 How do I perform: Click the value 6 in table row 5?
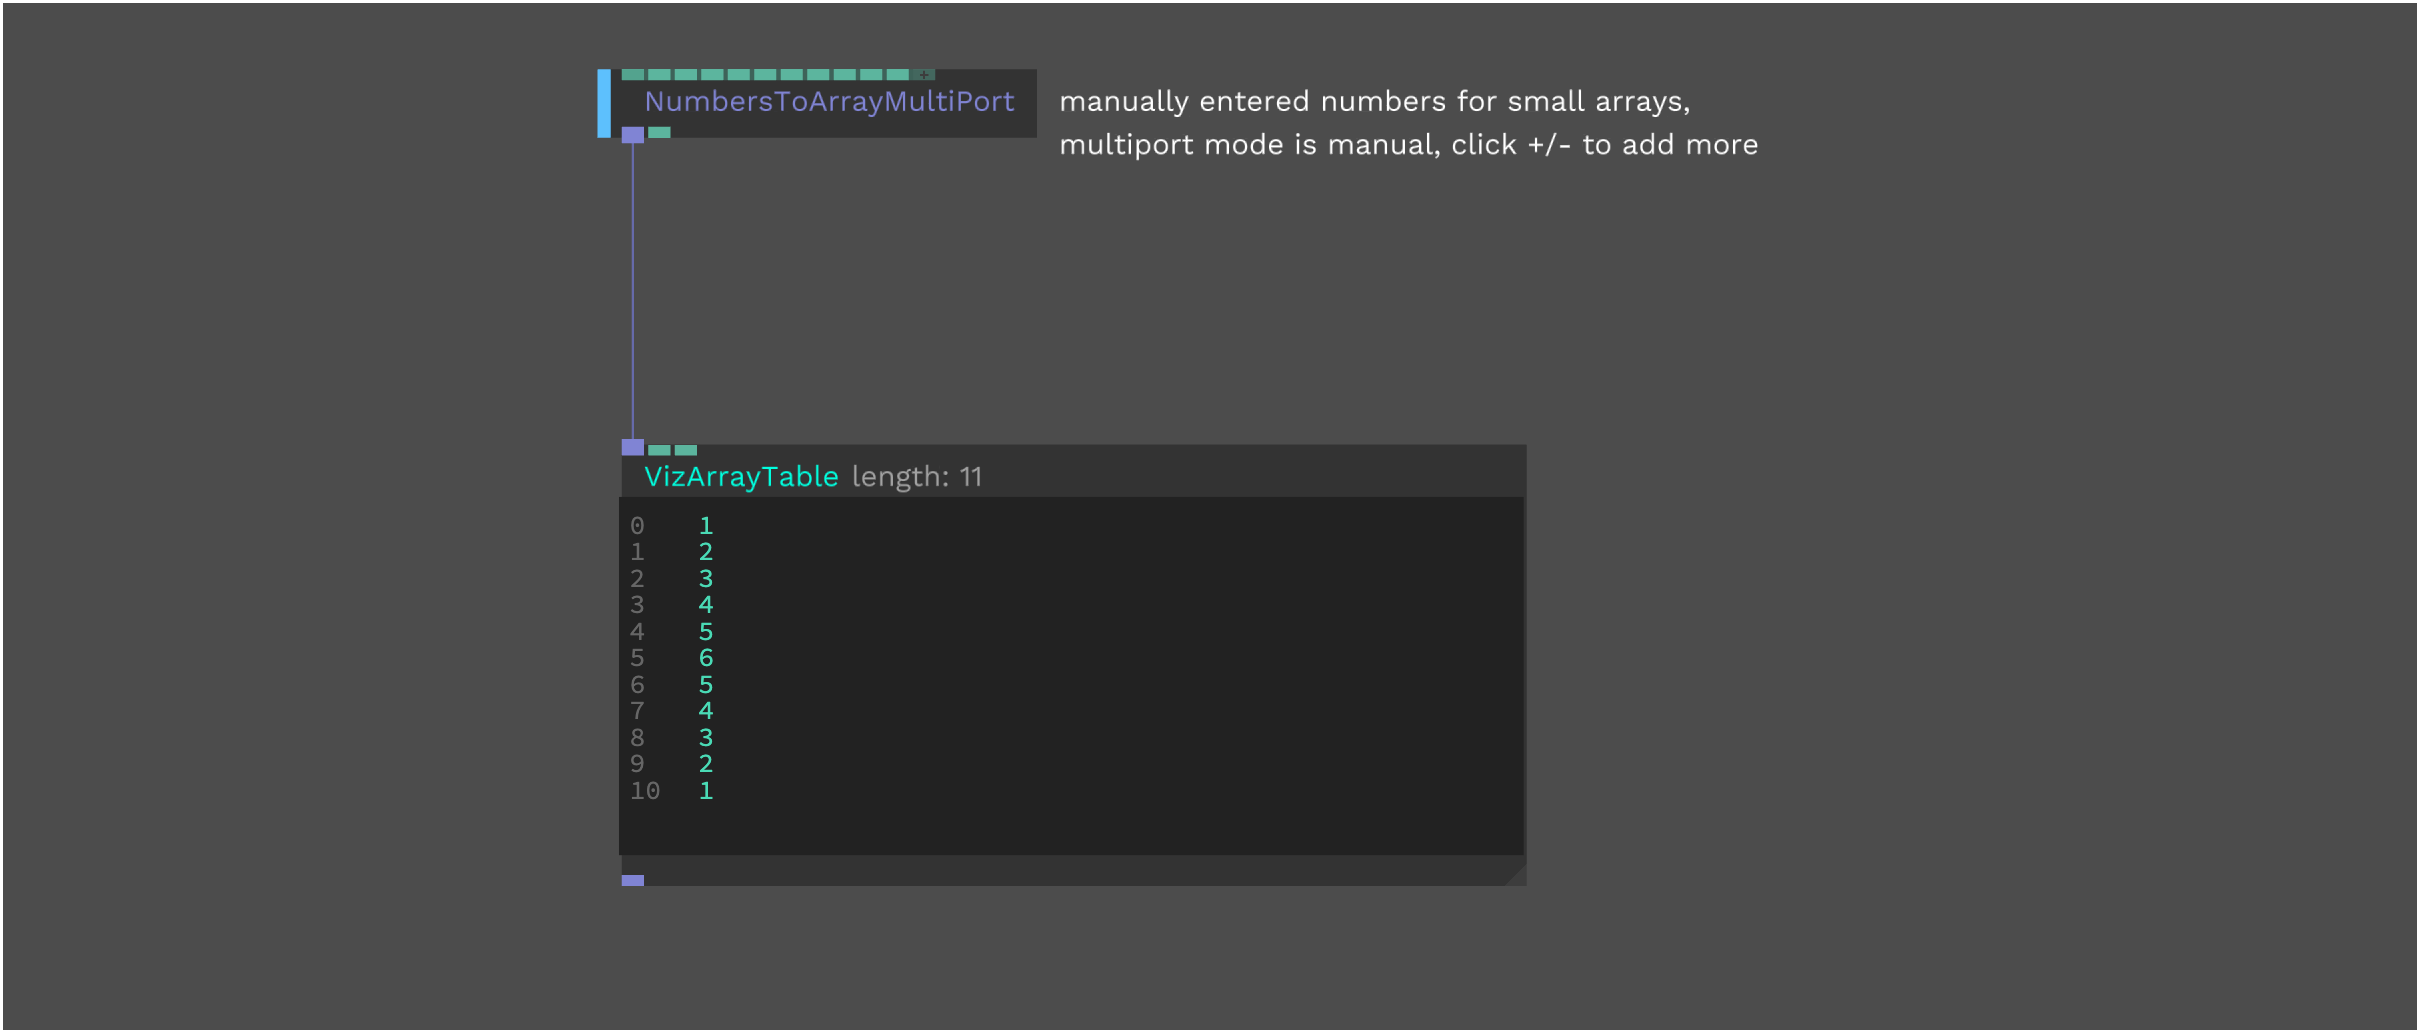[706, 658]
